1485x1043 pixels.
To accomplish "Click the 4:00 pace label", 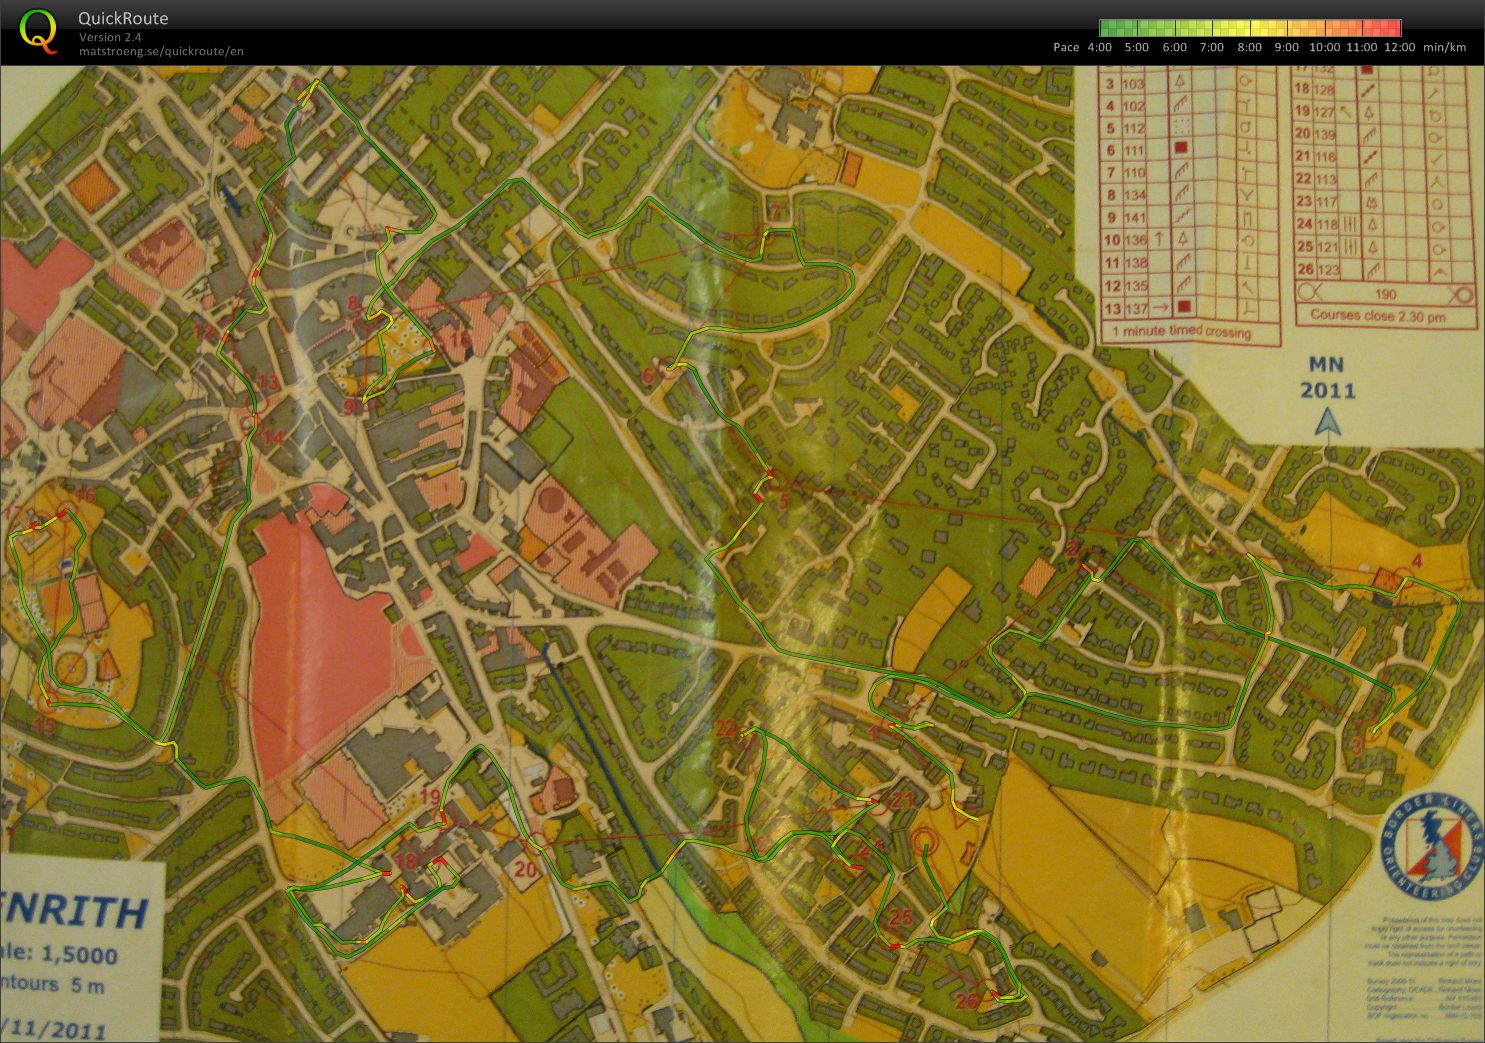I will coord(1099,47).
